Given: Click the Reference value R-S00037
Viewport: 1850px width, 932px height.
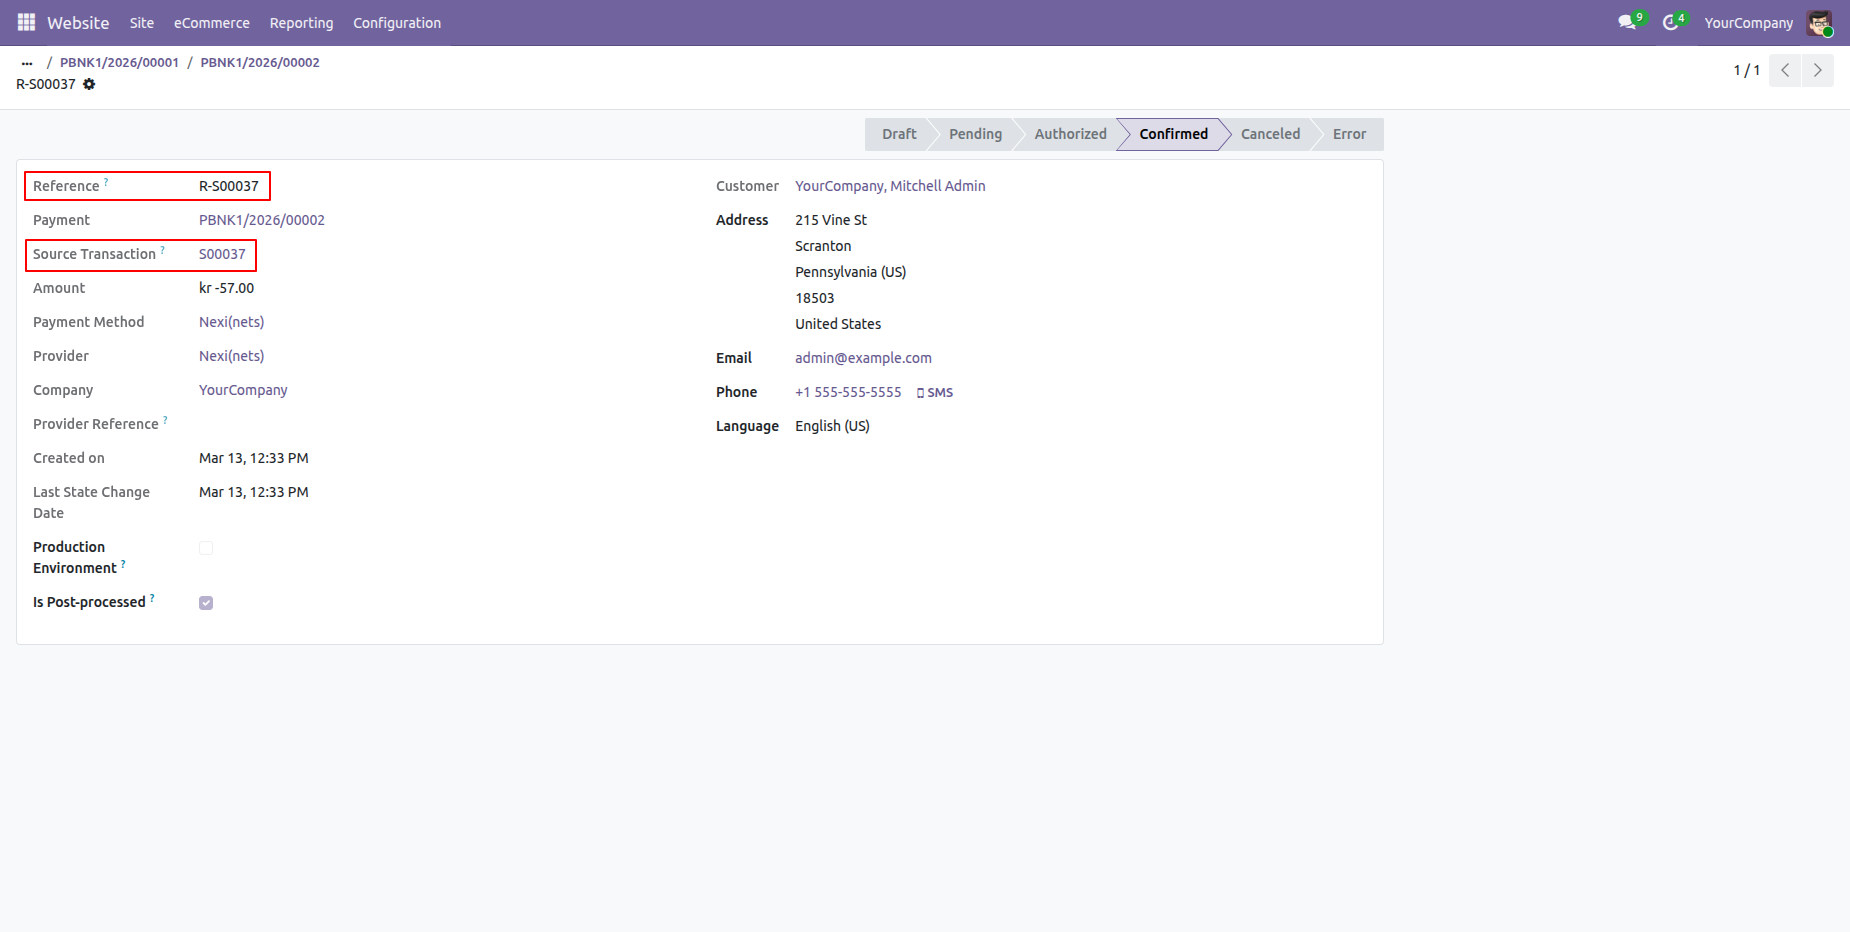Looking at the screenshot, I should click(x=229, y=186).
